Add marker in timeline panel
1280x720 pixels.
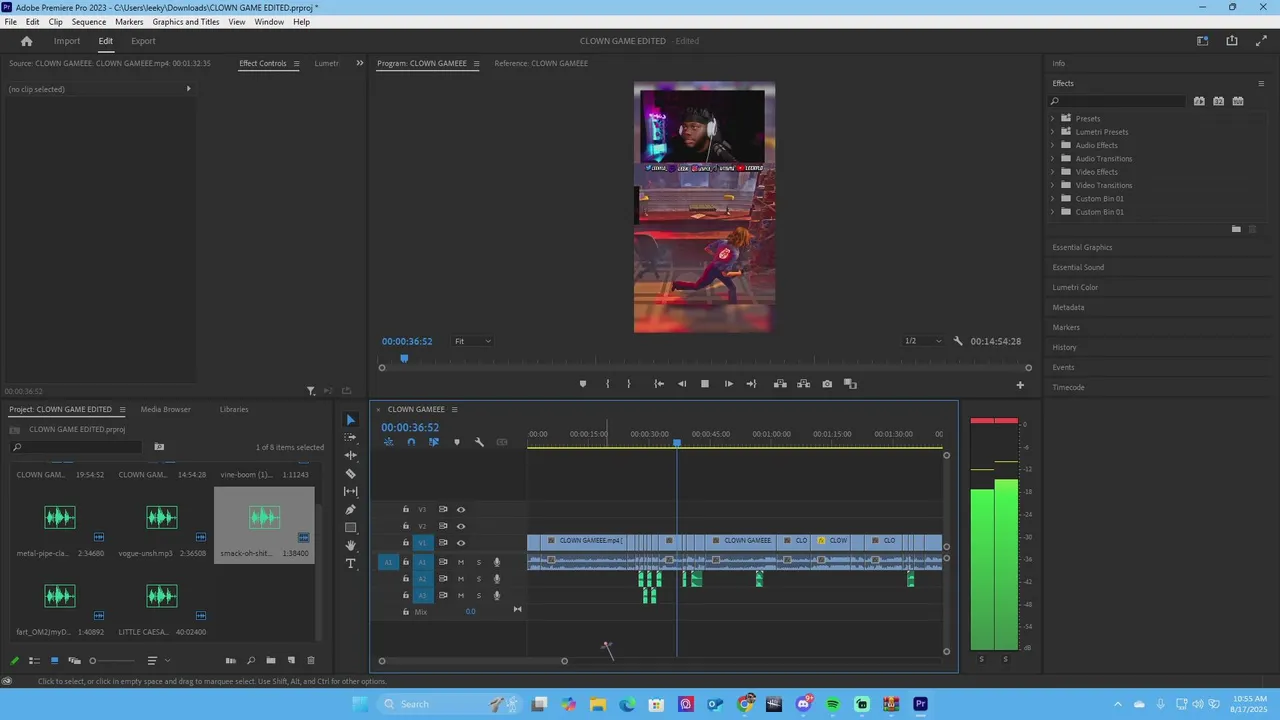click(x=457, y=442)
